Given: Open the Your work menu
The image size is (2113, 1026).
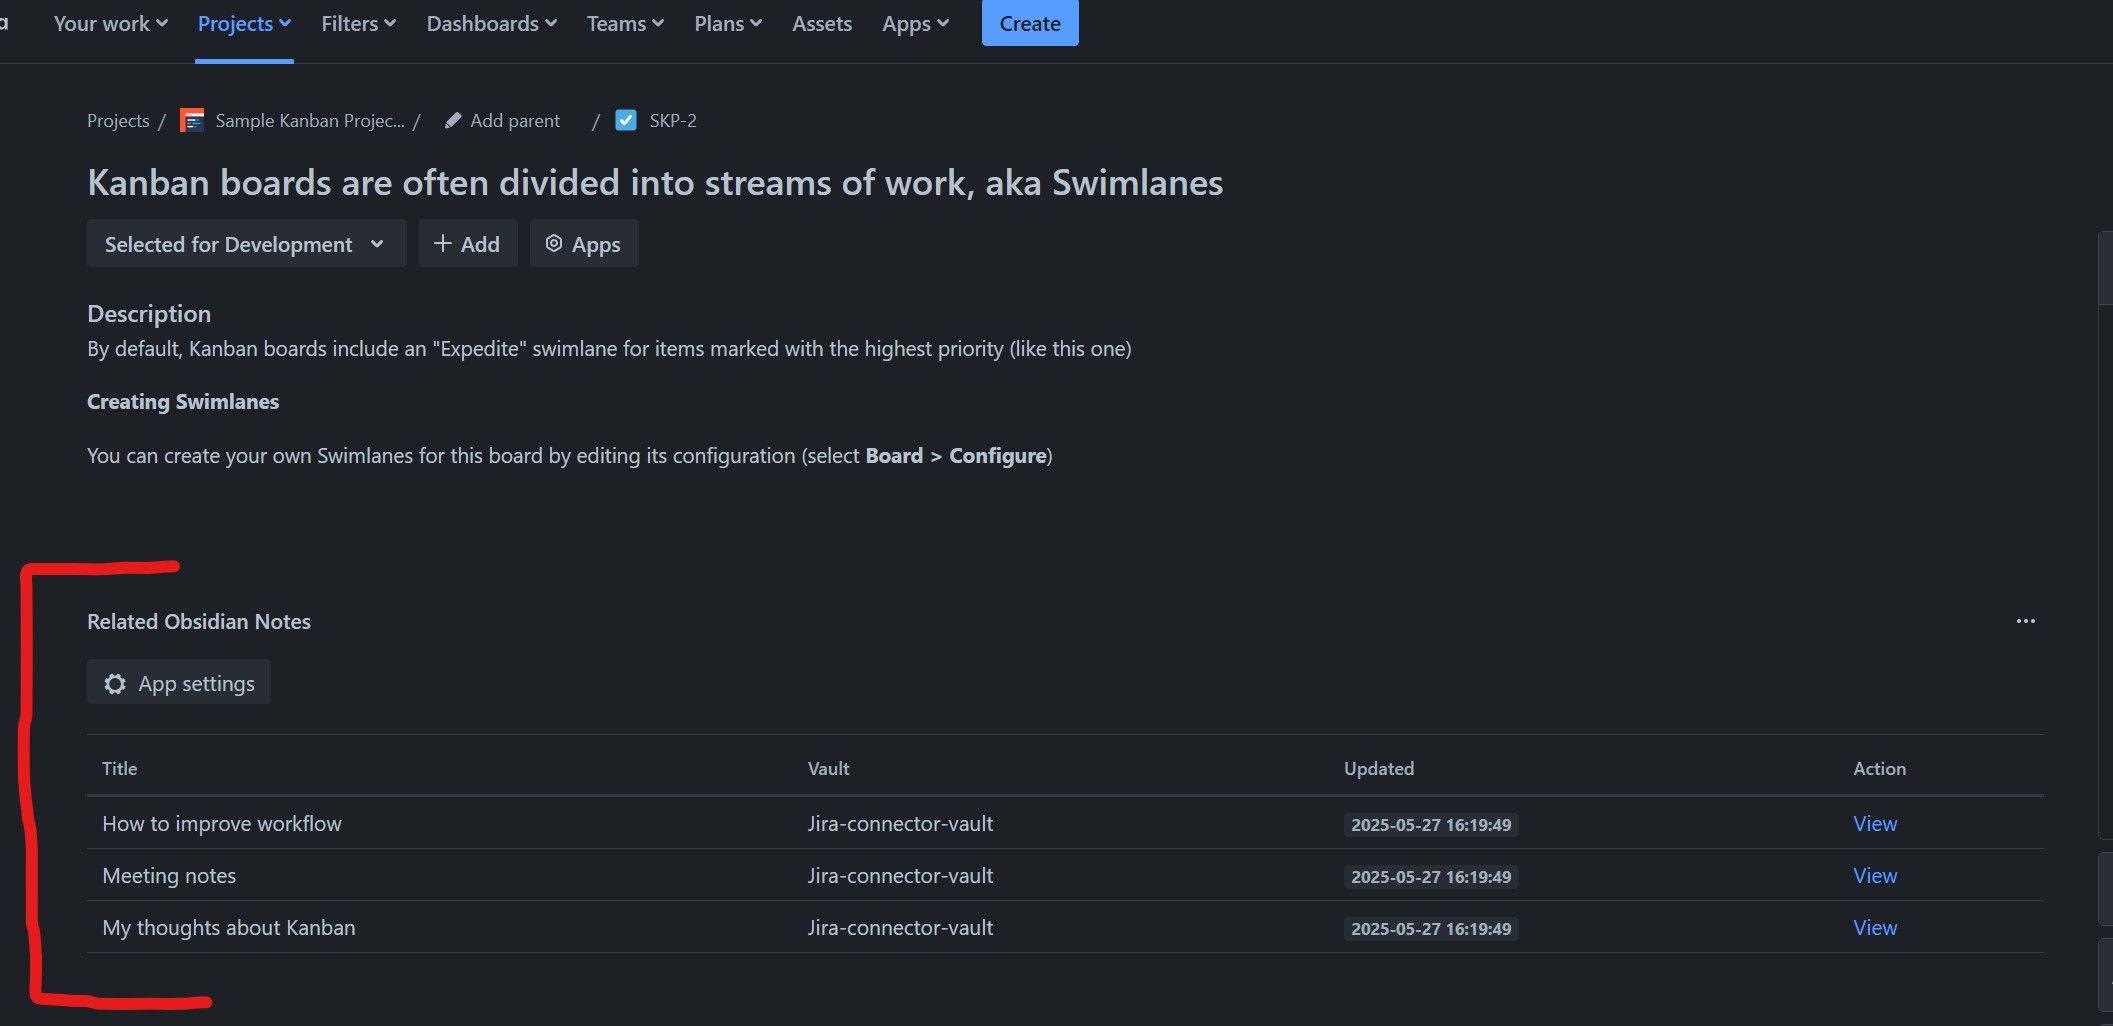Looking at the screenshot, I should coord(110,23).
